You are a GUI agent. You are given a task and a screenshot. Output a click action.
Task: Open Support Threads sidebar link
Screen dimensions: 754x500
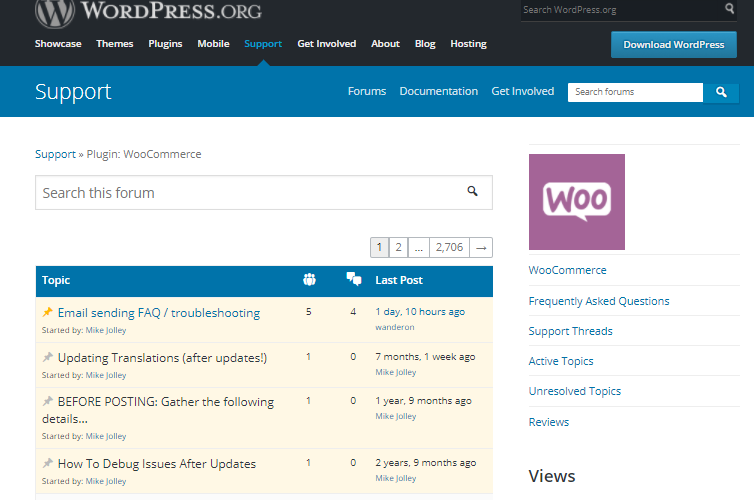(570, 331)
